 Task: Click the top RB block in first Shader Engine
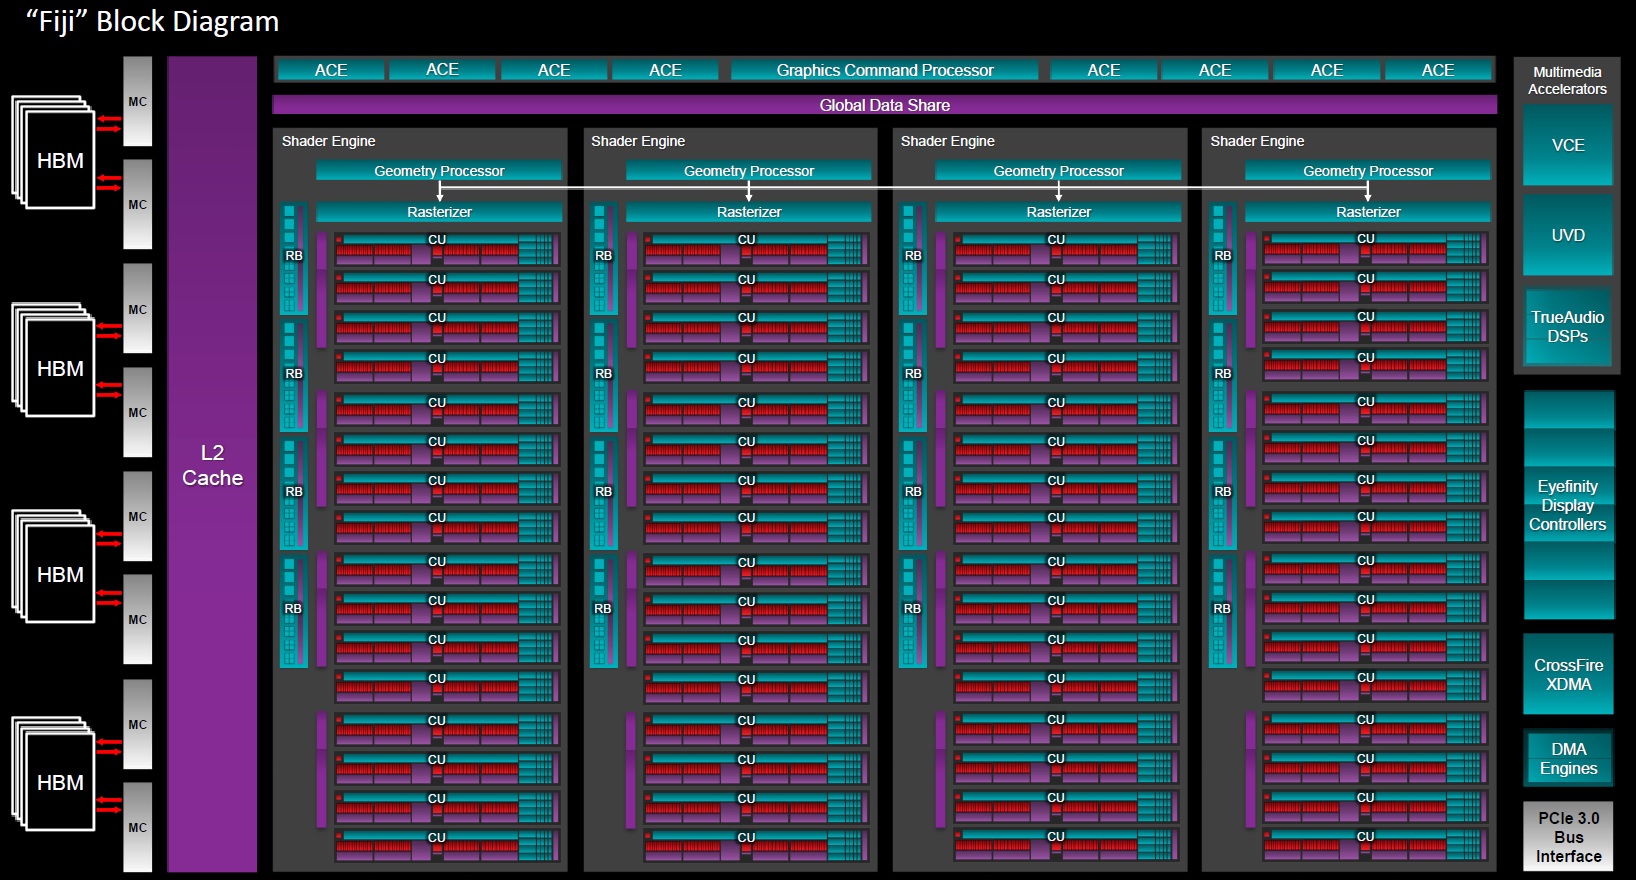[x=294, y=258]
